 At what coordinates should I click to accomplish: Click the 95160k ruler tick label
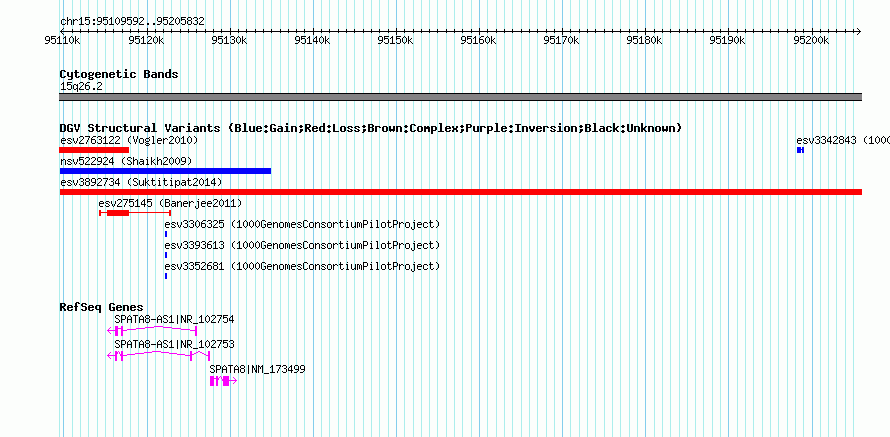[479, 40]
